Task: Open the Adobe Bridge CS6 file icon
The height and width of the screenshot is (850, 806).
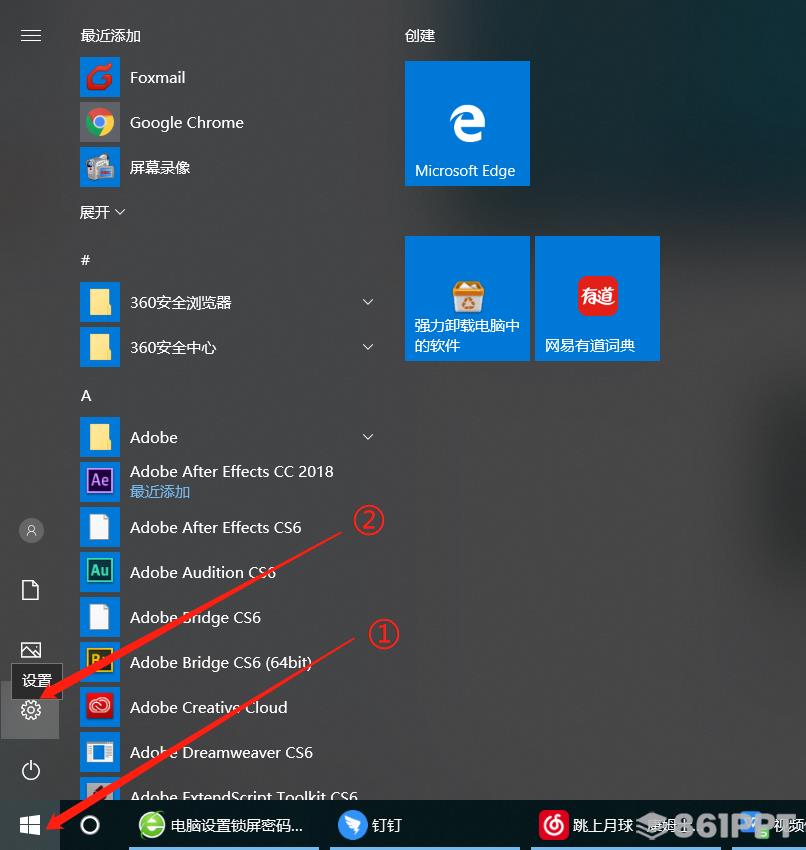Action: point(100,617)
